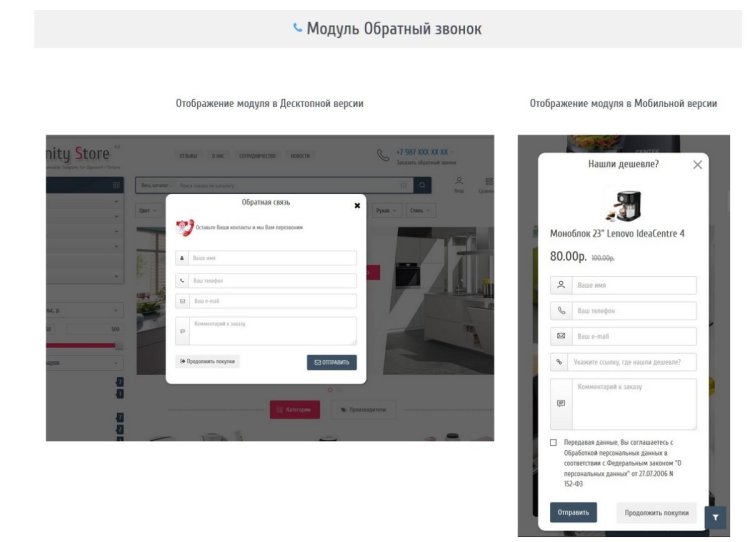The width and height of the screenshot is (750, 542).
Task: Select the Категории tab
Action: (x=295, y=409)
